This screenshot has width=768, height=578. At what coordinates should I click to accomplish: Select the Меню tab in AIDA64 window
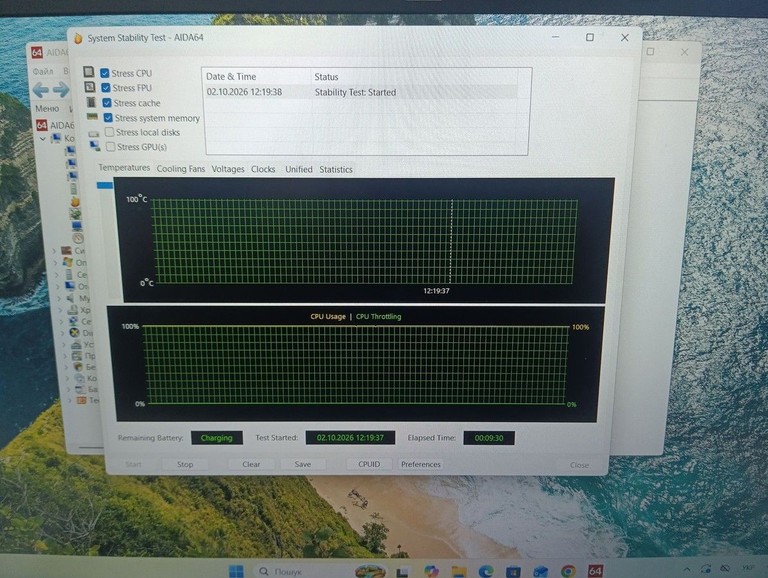pos(47,108)
